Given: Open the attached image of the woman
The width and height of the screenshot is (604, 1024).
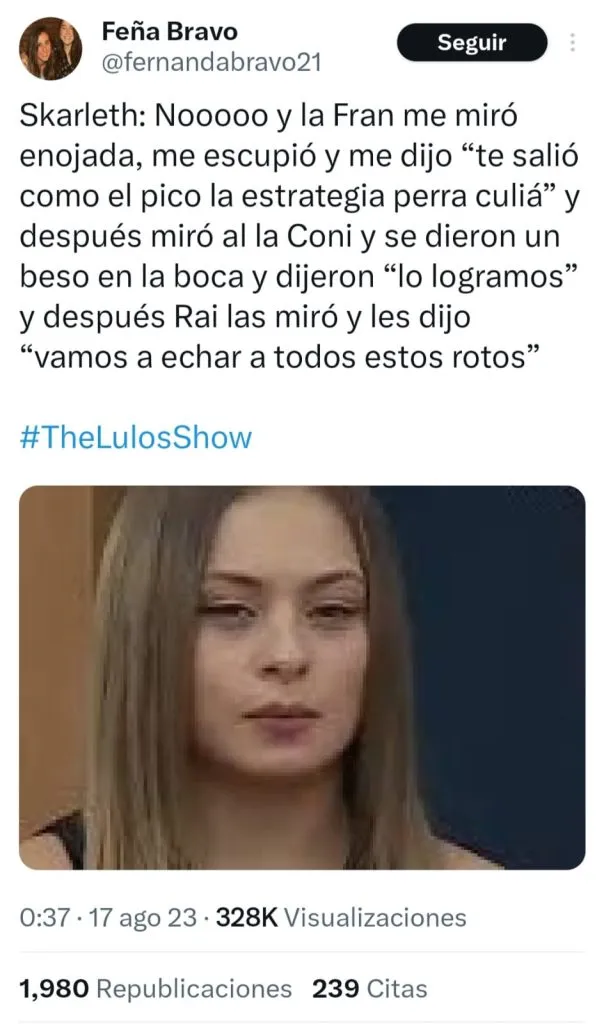Looking at the screenshot, I should point(302,677).
